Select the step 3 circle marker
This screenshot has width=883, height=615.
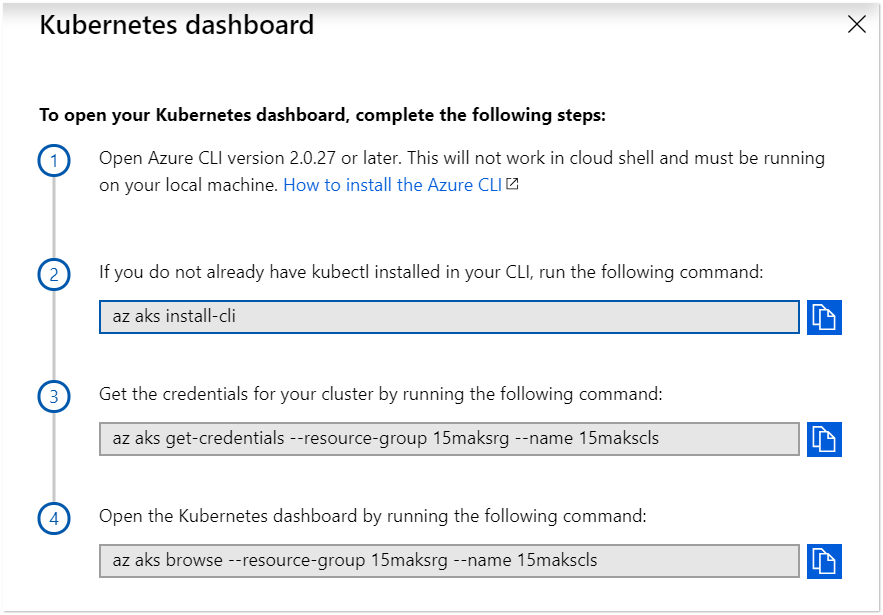pos(54,397)
